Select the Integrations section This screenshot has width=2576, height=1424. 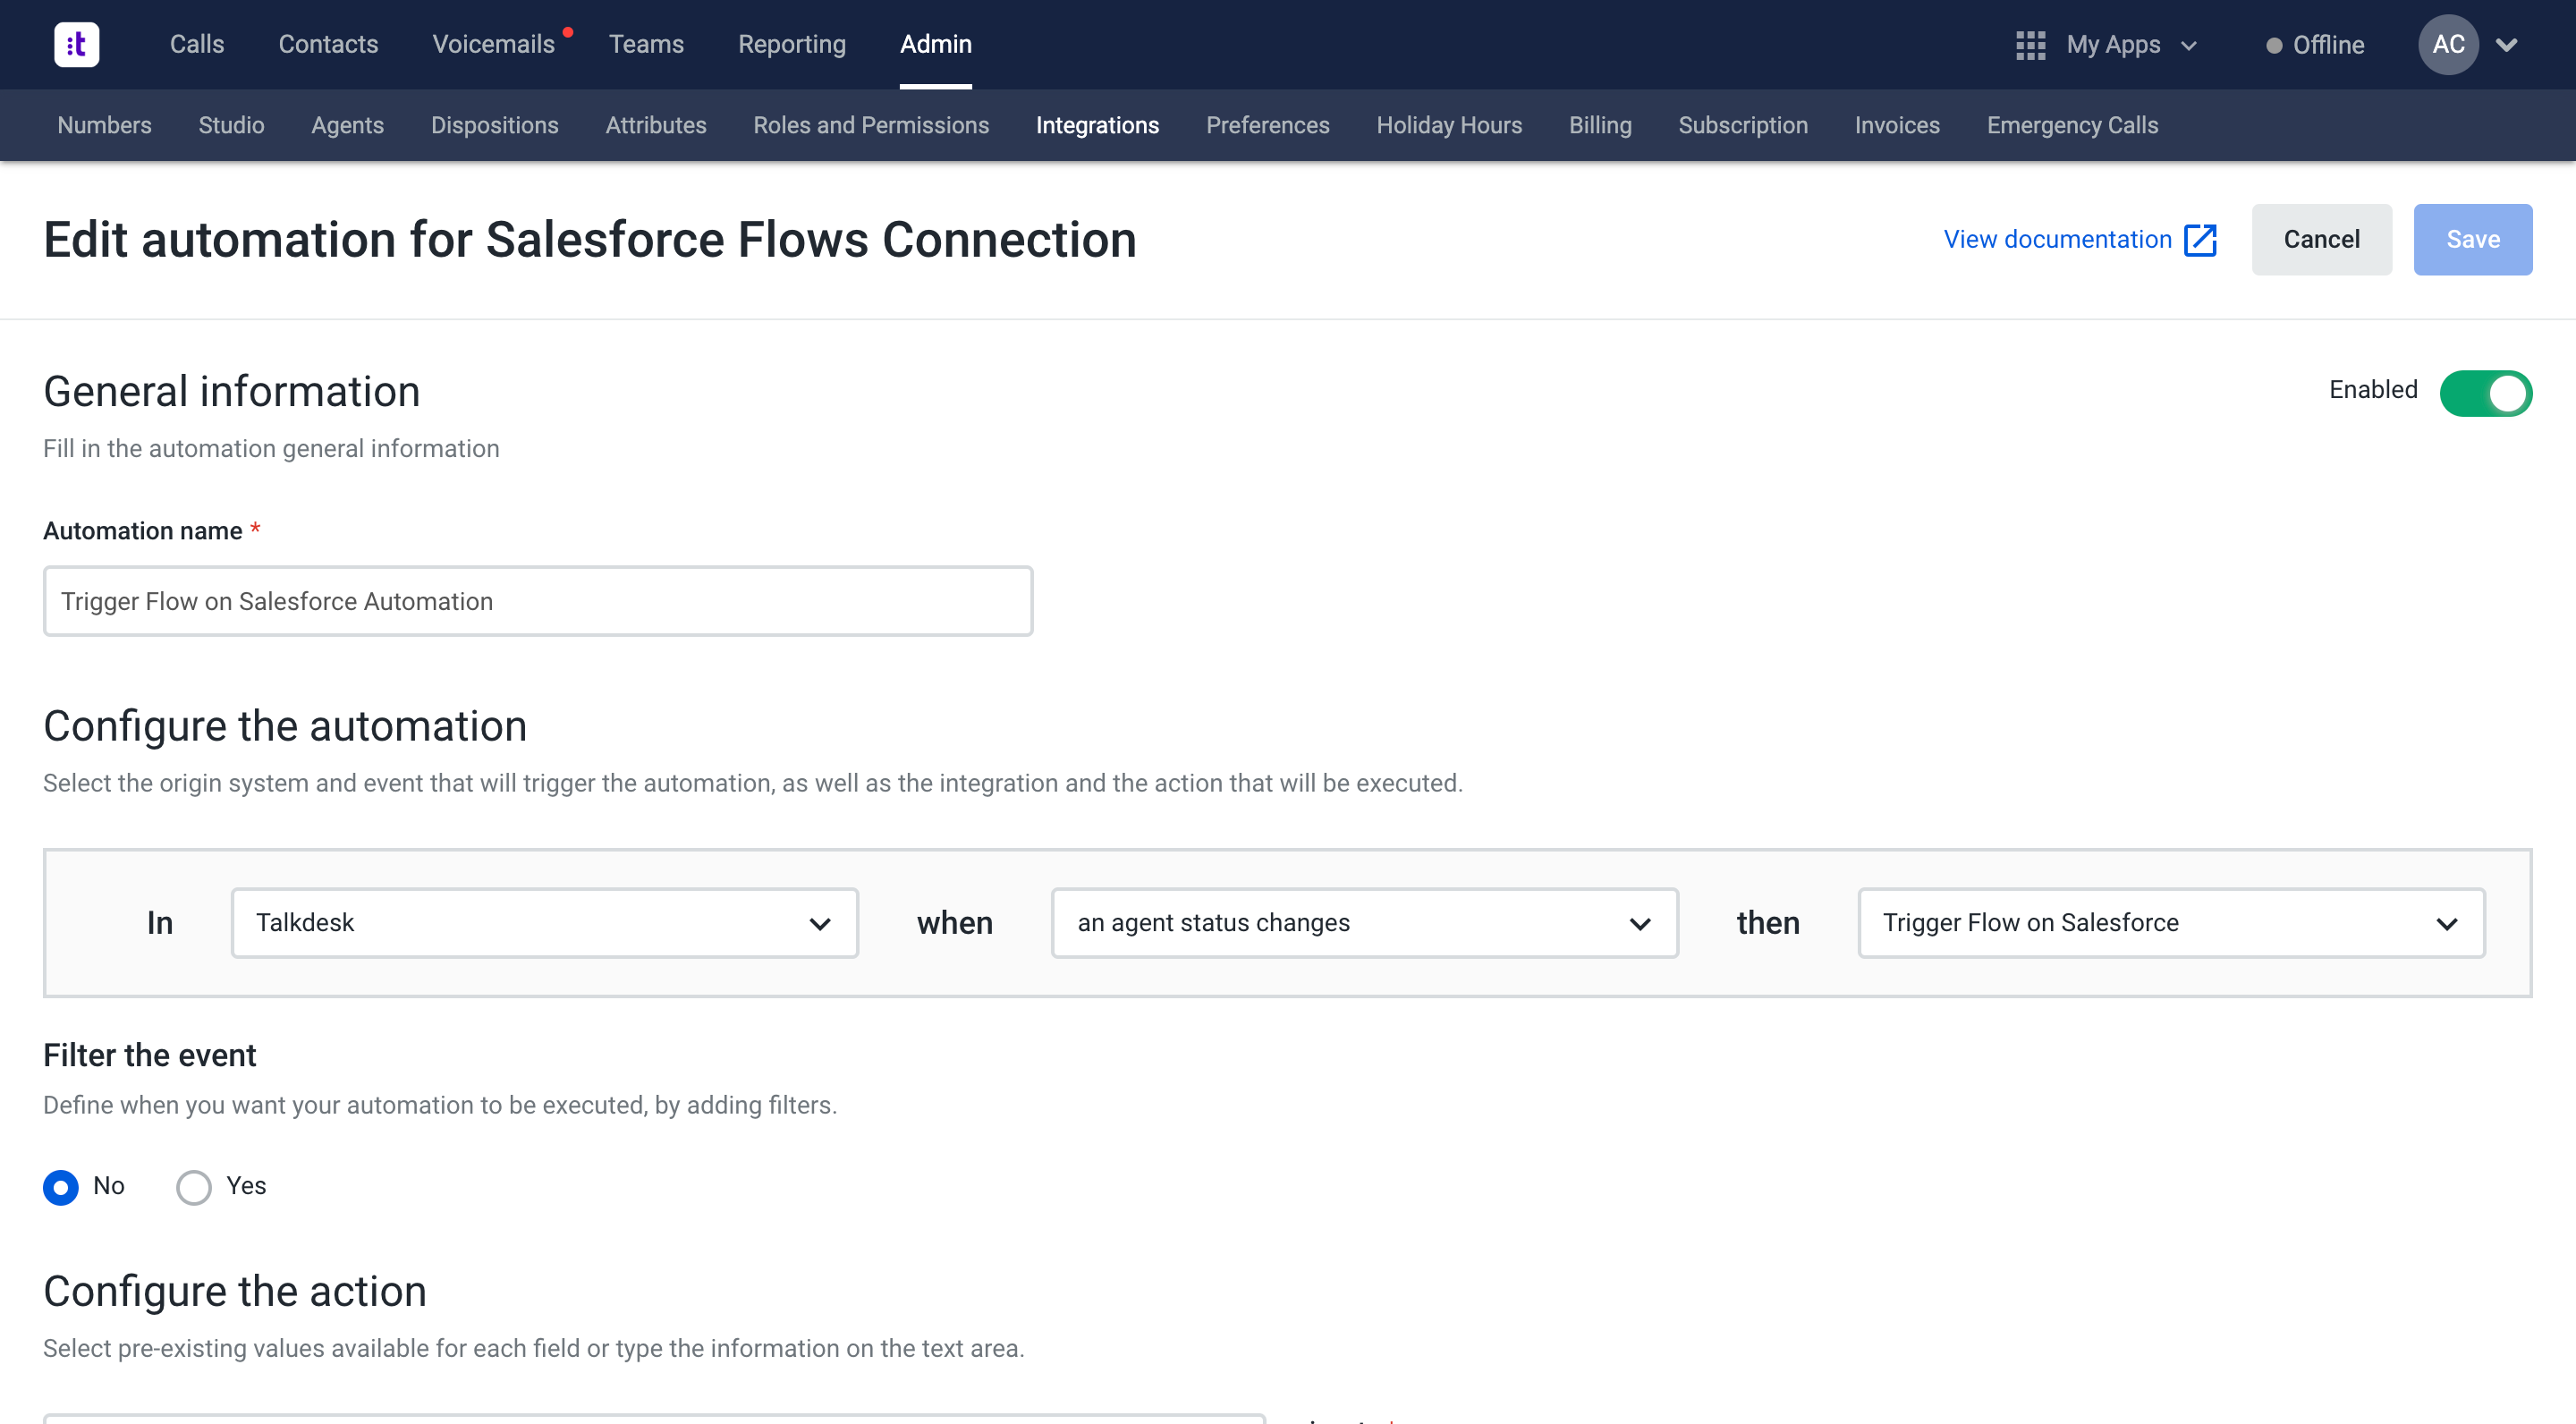[1097, 125]
